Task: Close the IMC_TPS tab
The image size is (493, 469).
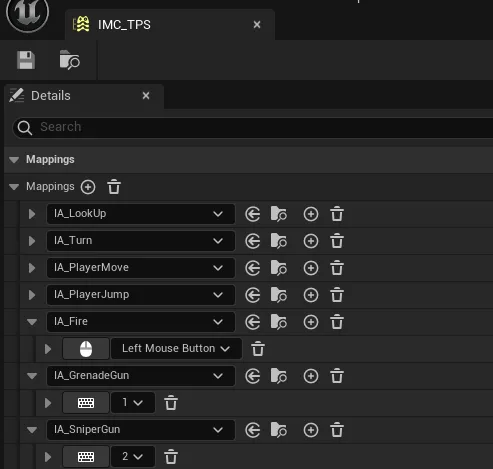Action: point(257,25)
